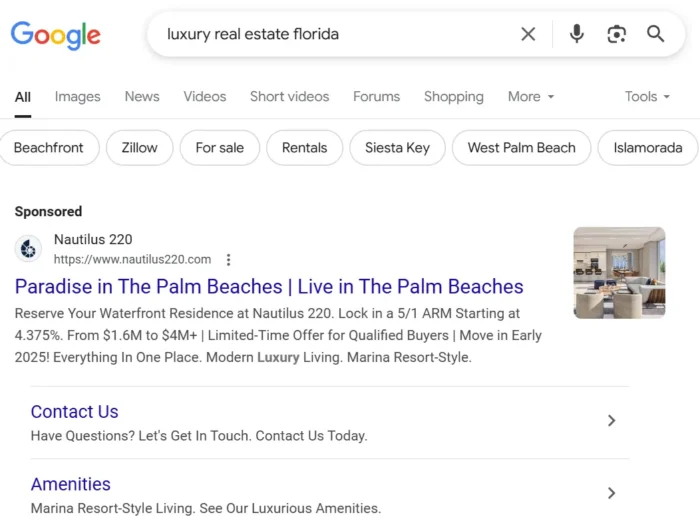Open the Amenities sitelink
Viewport: 700px width, 521px height.
[71, 484]
